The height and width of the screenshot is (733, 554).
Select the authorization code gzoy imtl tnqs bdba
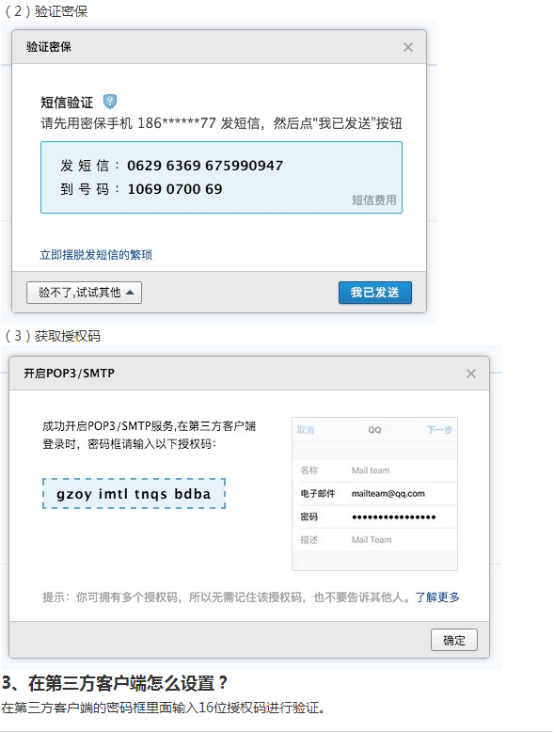[134, 494]
